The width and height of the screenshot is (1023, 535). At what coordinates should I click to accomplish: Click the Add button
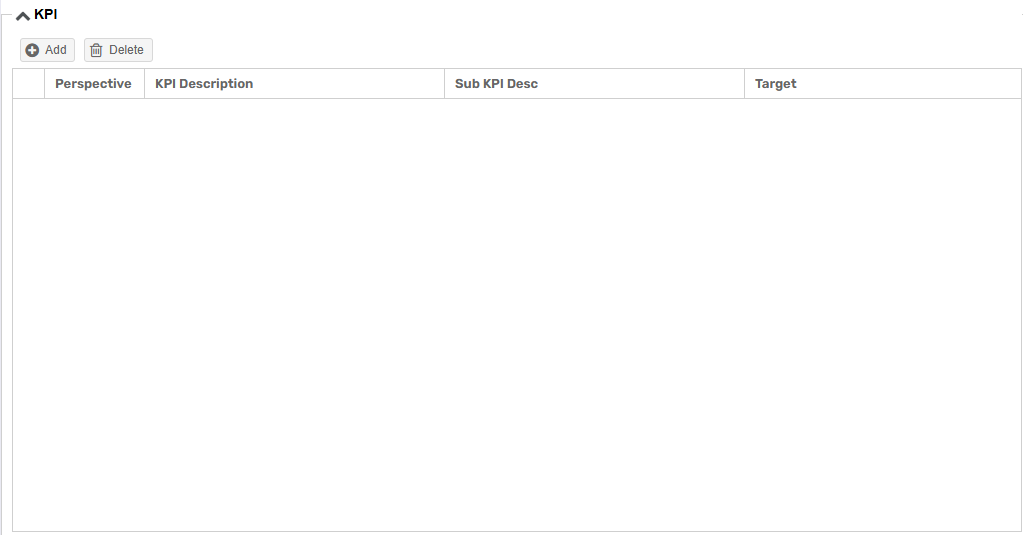[47, 50]
